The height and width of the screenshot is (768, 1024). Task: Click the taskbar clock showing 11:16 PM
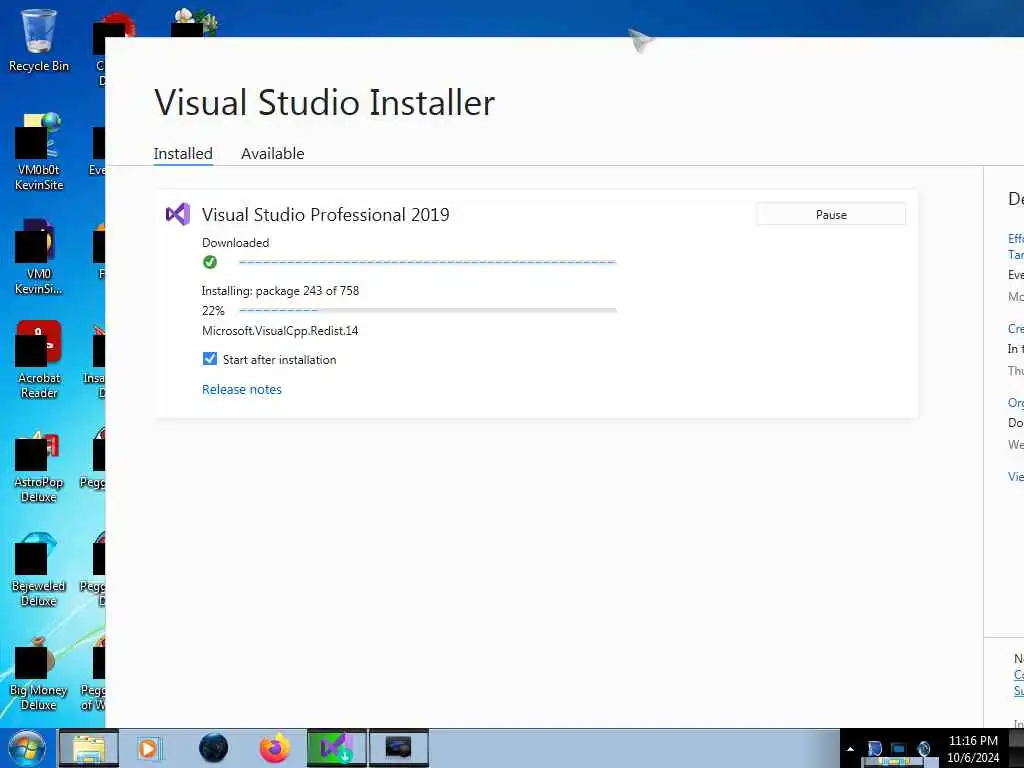(973, 749)
